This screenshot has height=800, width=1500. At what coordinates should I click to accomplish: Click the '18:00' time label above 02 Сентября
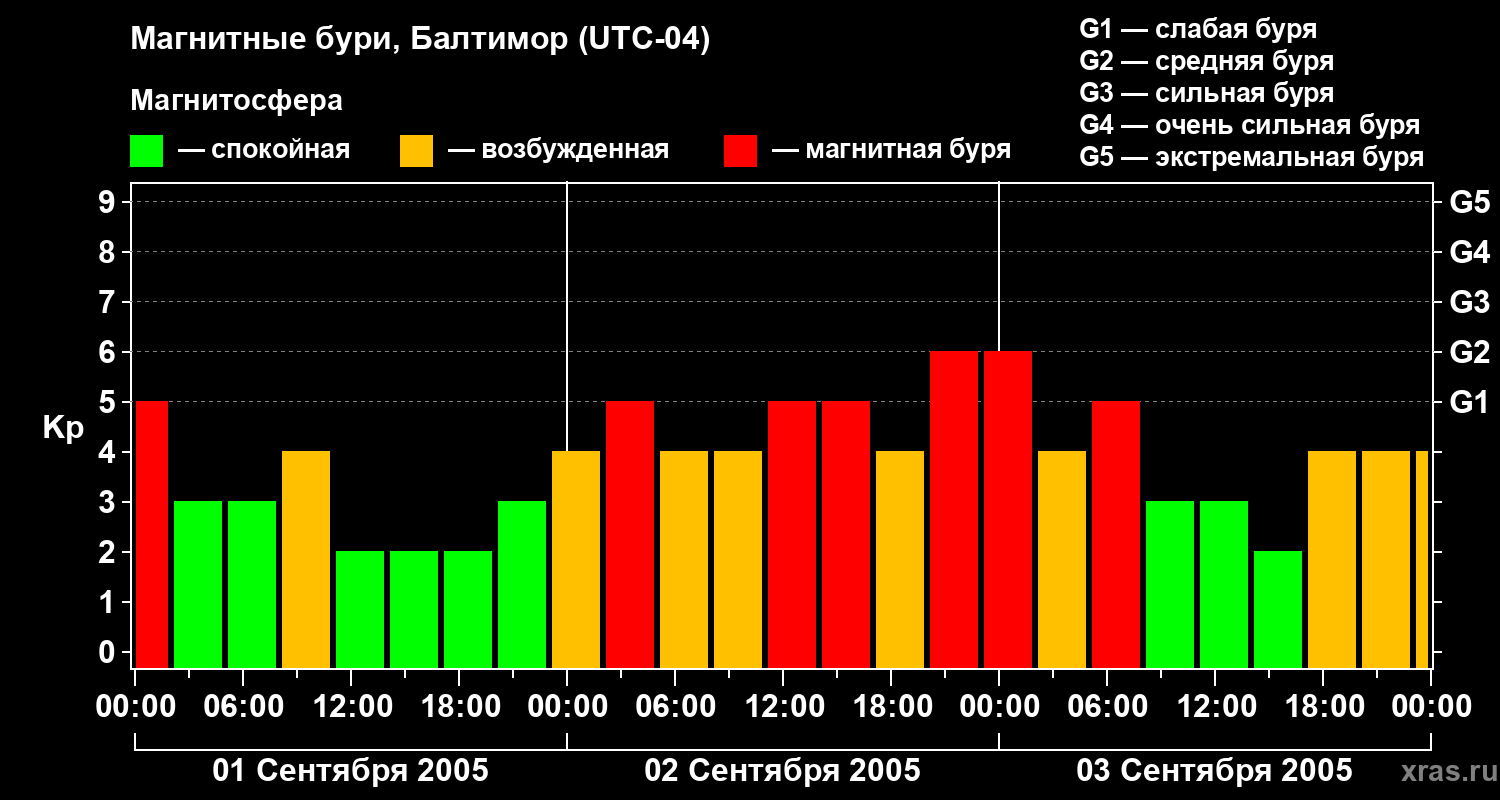[891, 707]
